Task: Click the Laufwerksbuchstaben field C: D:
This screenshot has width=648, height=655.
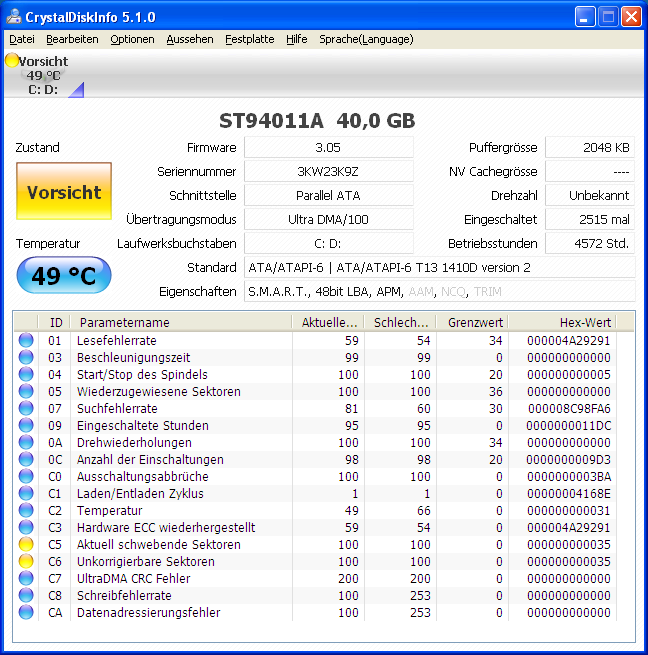Action: coord(328,244)
